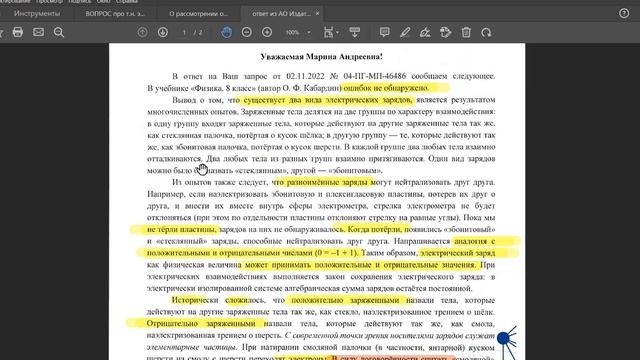Zoom in with the plus button
The height and width of the screenshot is (360, 640).
[267, 32]
